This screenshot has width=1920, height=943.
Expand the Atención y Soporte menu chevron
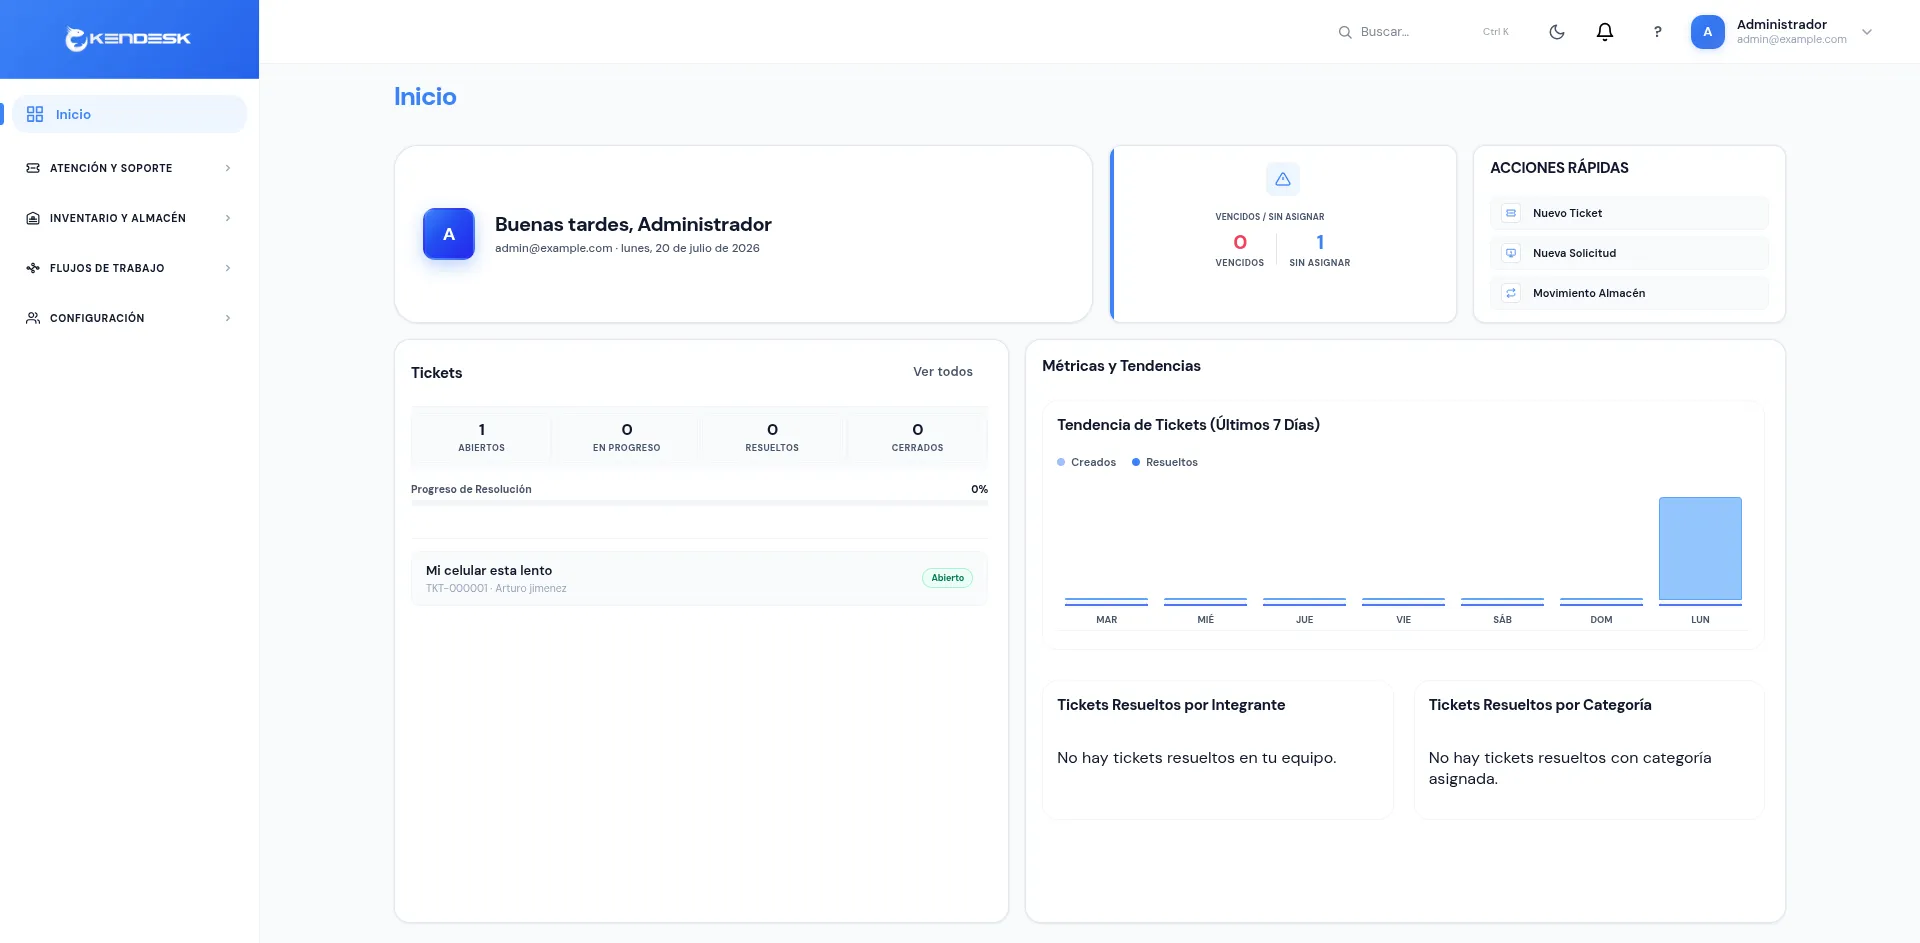[228, 168]
